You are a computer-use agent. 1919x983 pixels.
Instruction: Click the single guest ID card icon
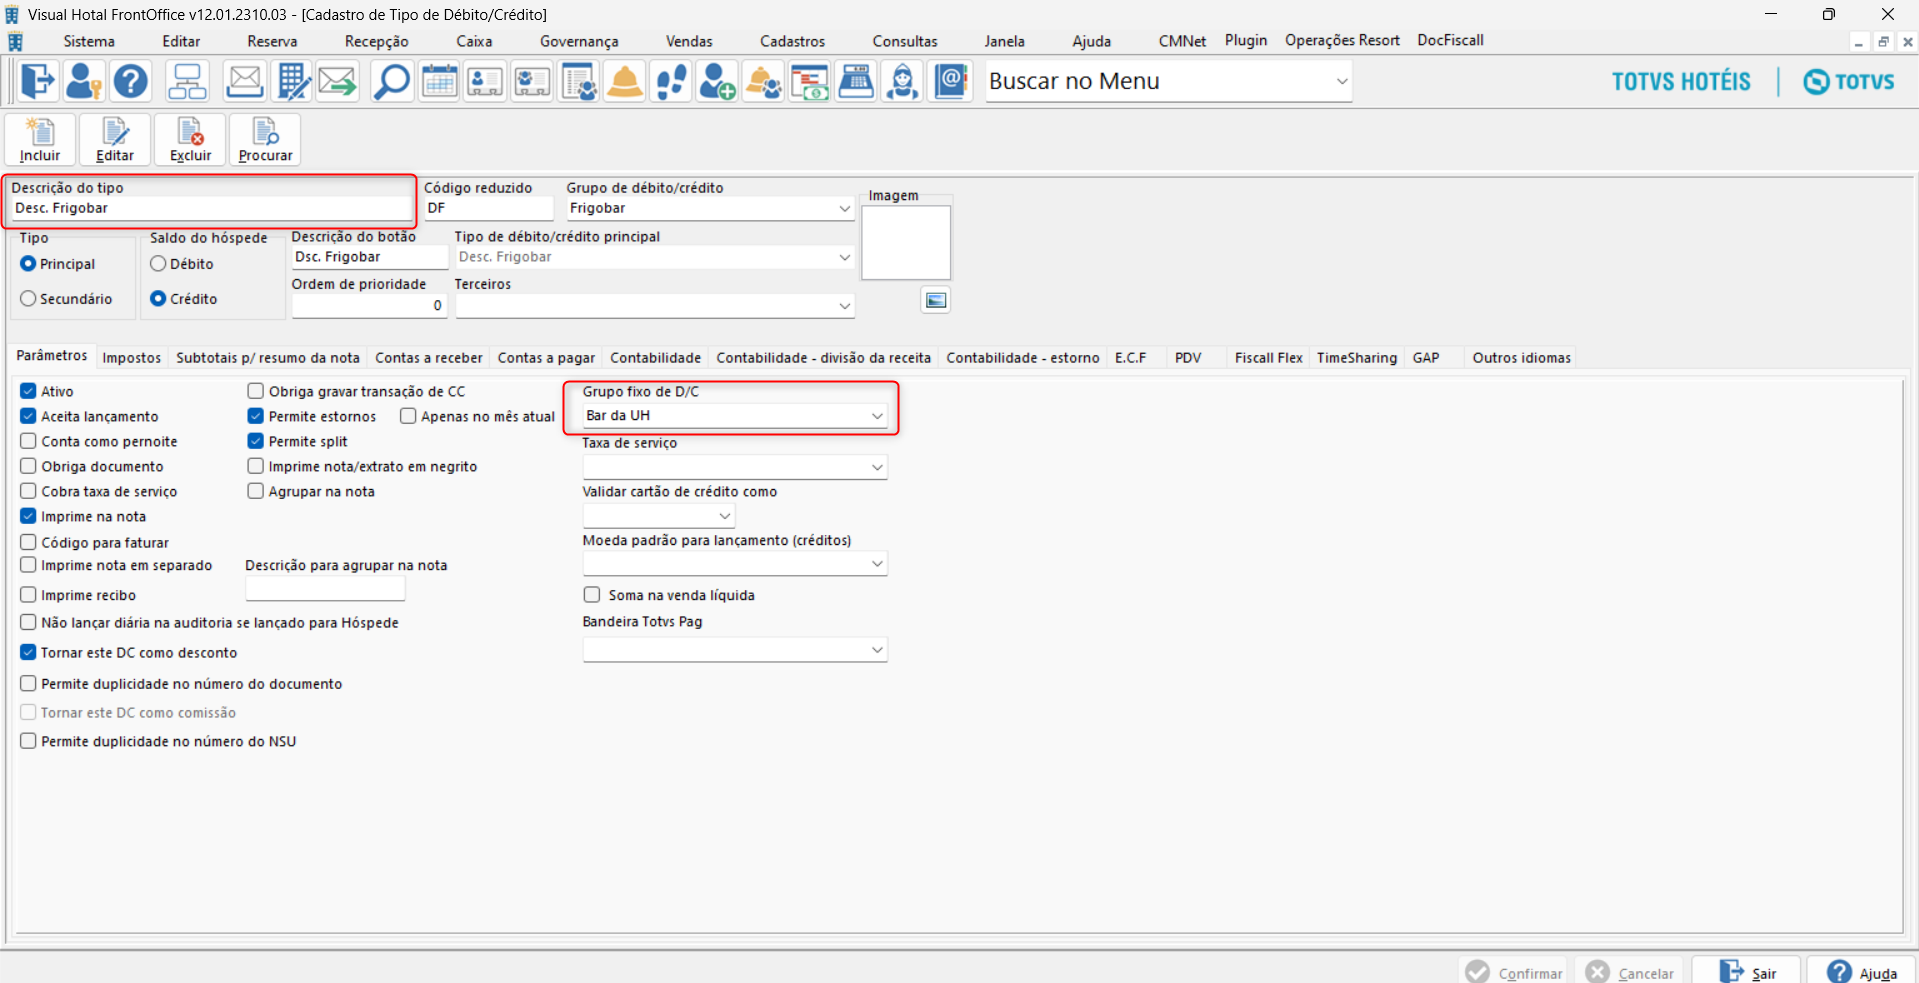click(x=485, y=81)
